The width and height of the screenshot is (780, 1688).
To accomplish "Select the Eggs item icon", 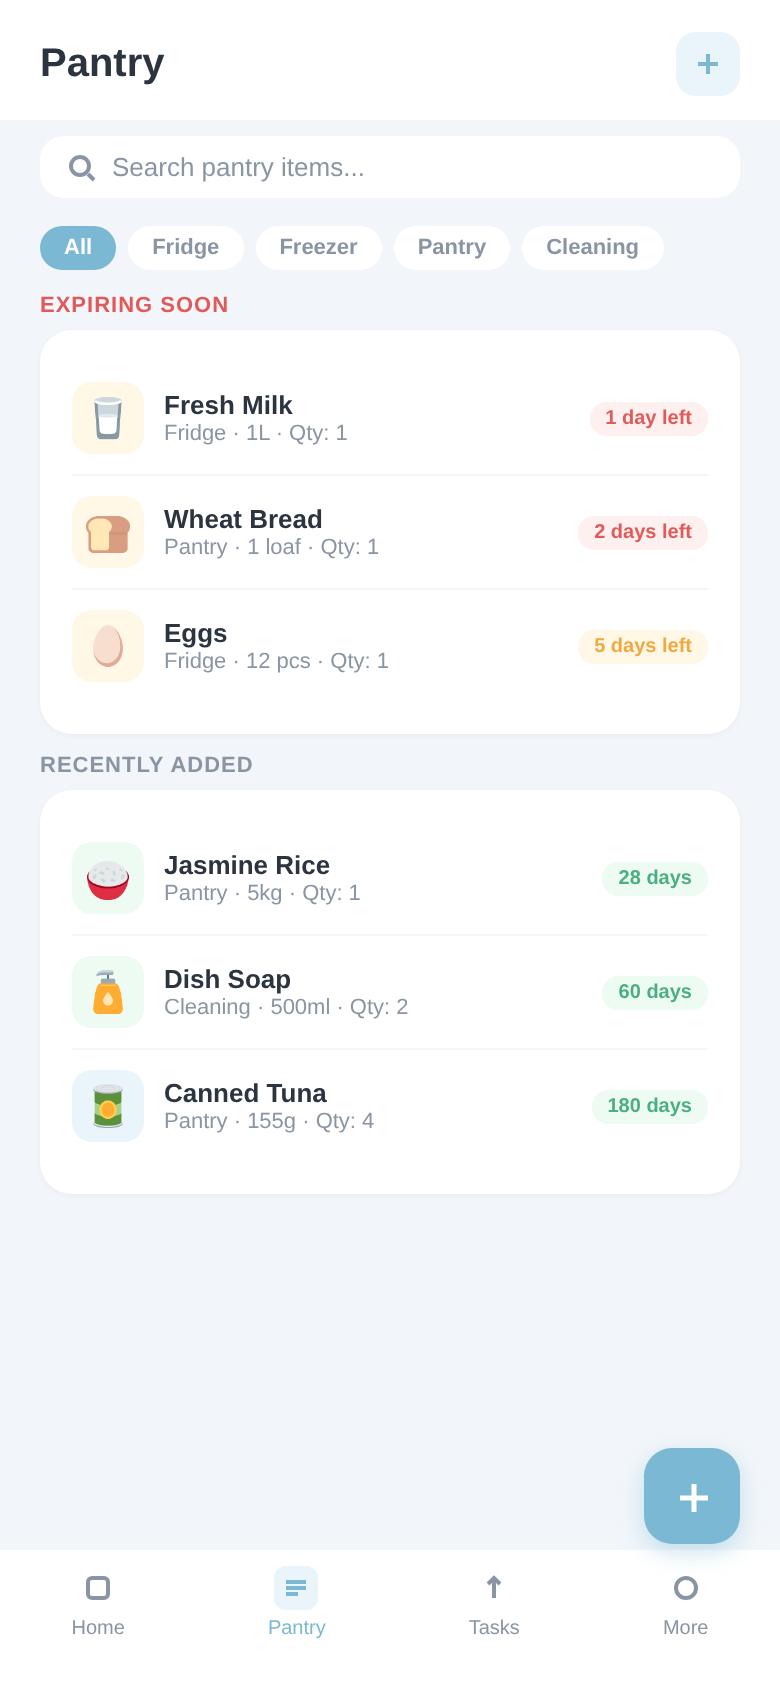I will (x=108, y=646).
